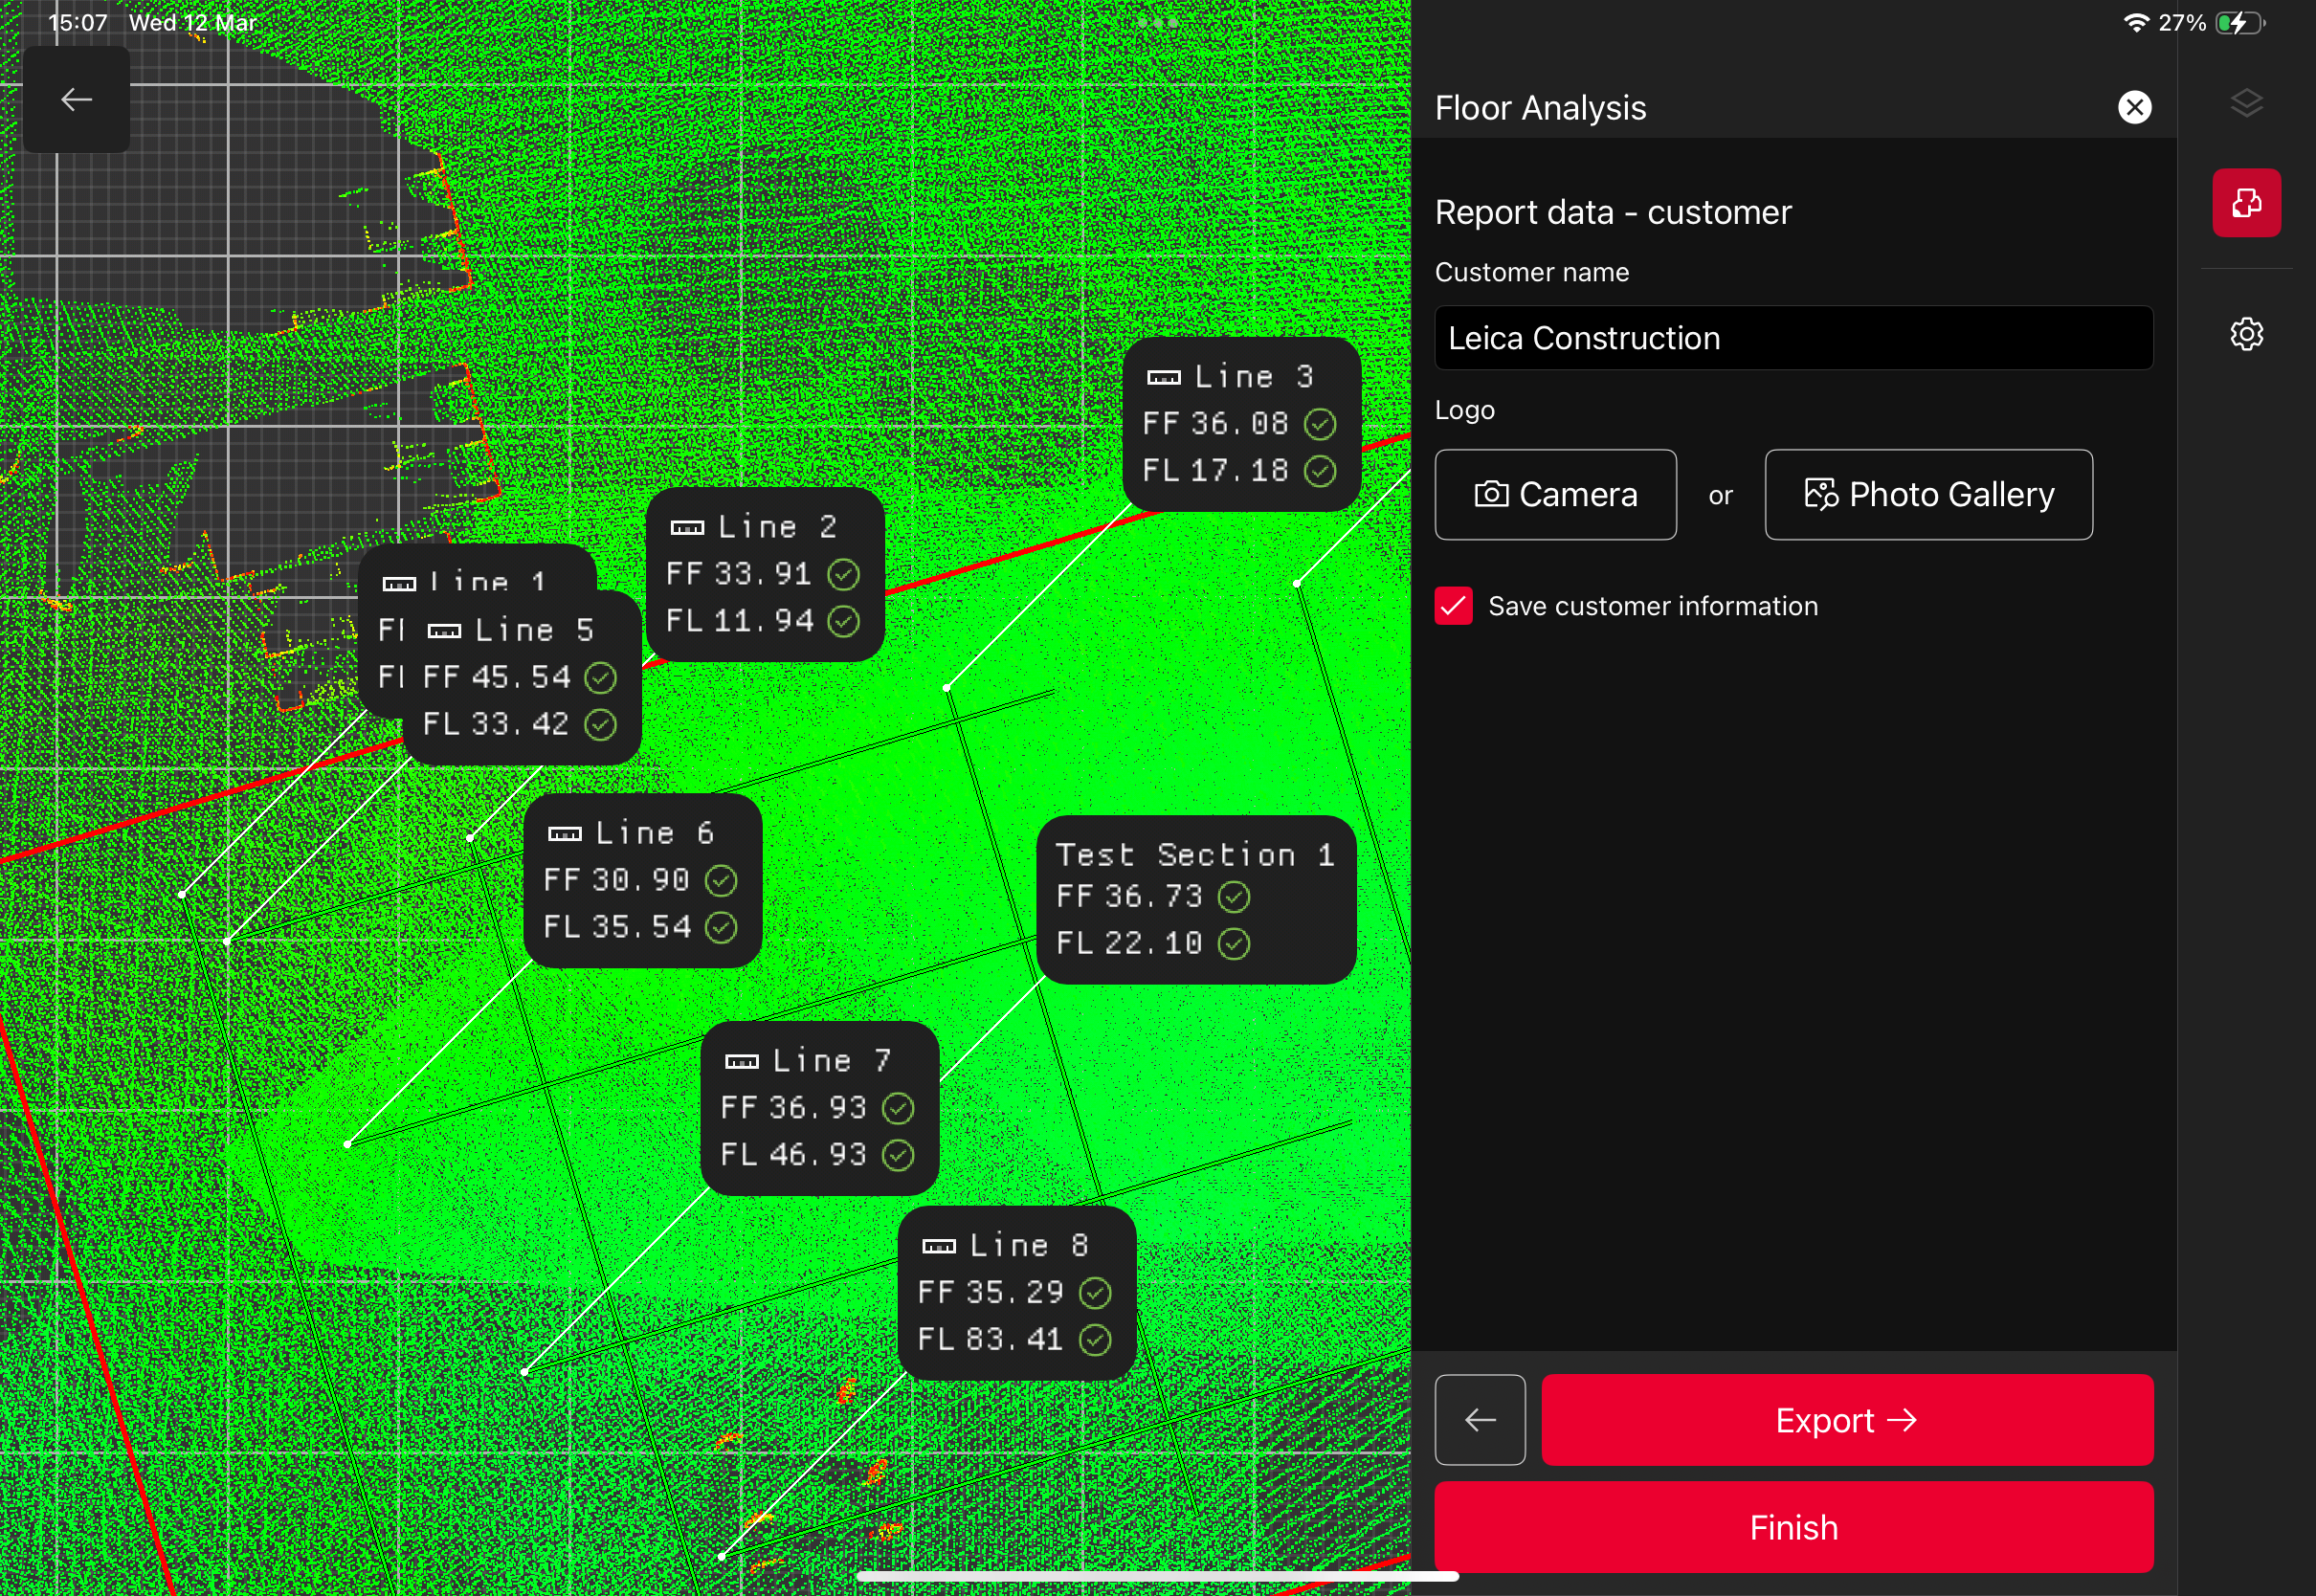Click the Camera logo button

tap(1555, 494)
